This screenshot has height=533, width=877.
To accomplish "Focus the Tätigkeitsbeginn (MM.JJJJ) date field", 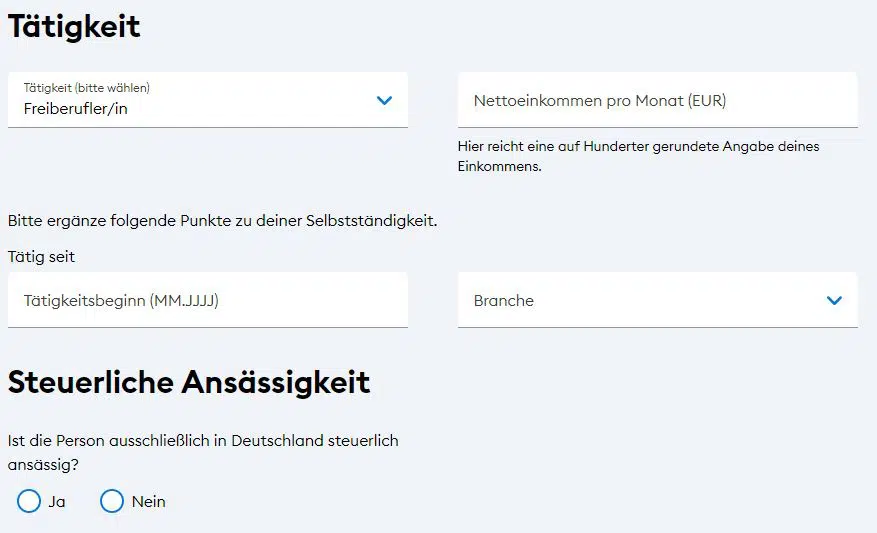I will pyautogui.click(x=207, y=300).
